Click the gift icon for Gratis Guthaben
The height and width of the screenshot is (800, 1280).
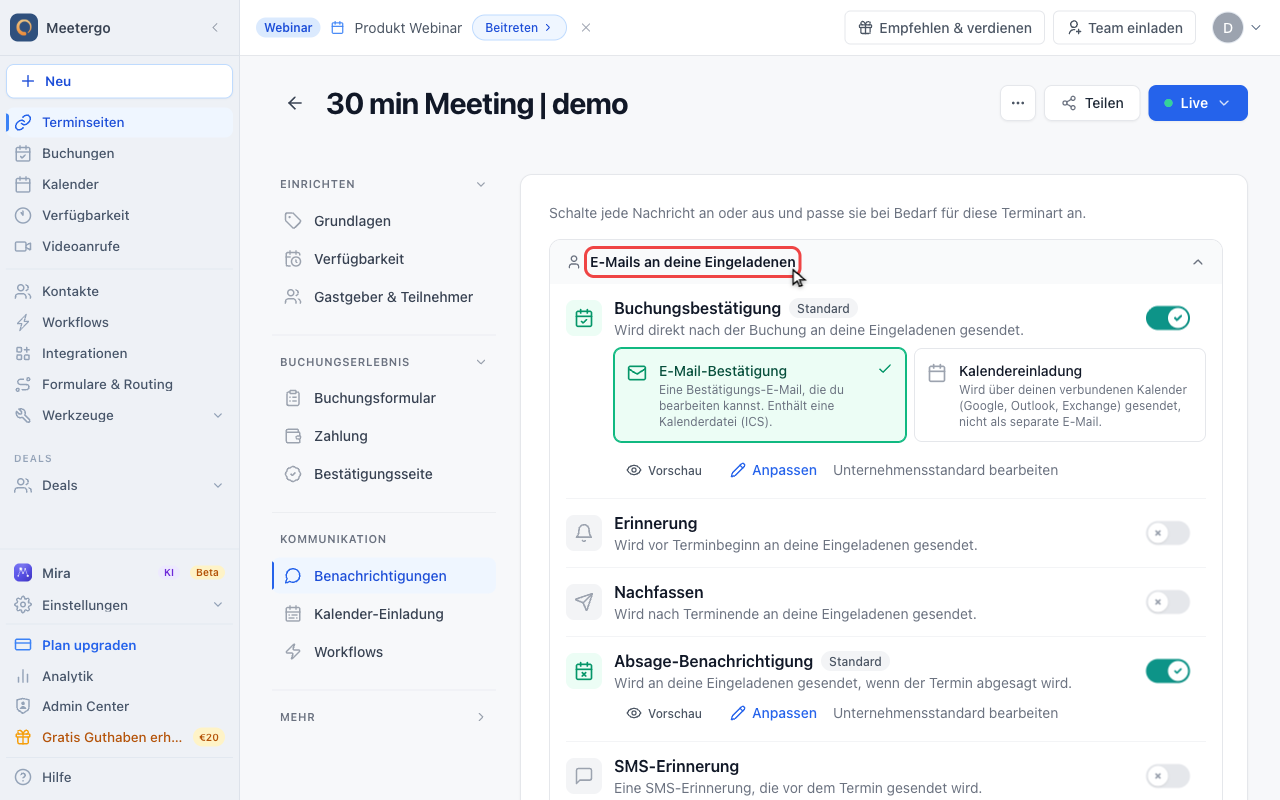click(23, 737)
